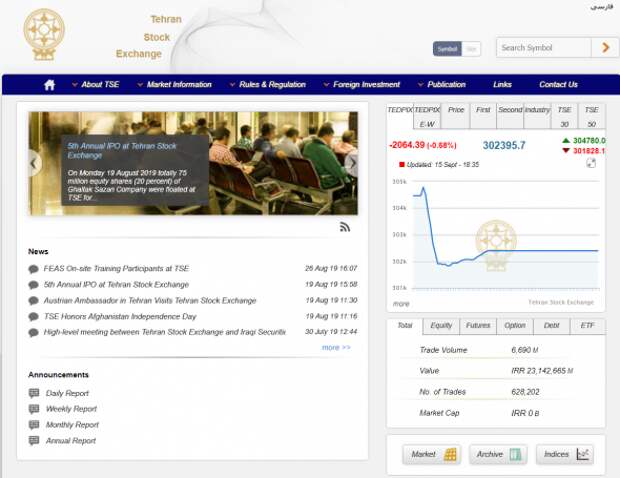This screenshot has height=478, width=620.
Task: Open the Tehran Stock Exchange logo emblem
Action: tap(44, 35)
